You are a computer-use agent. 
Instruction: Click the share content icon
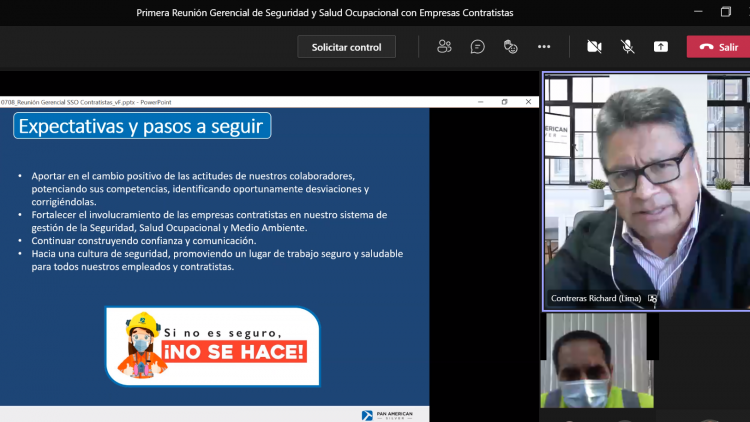point(661,47)
